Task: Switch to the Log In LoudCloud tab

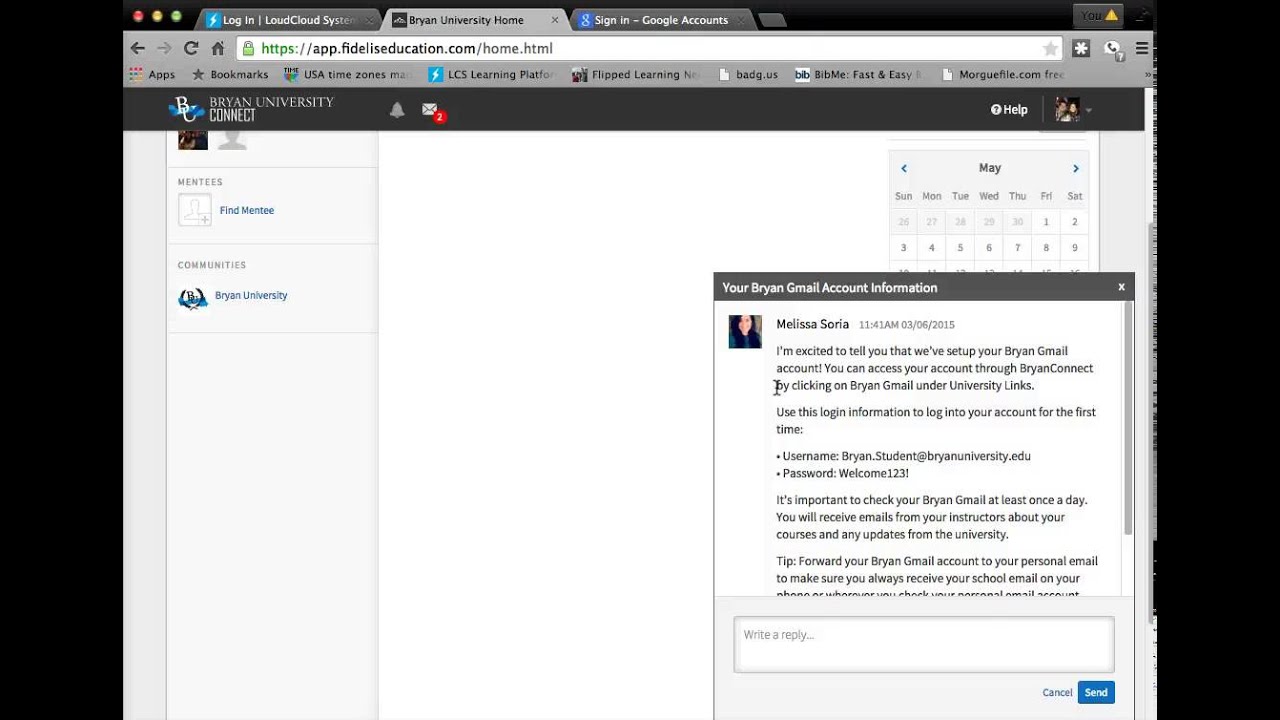Action: 289,20
